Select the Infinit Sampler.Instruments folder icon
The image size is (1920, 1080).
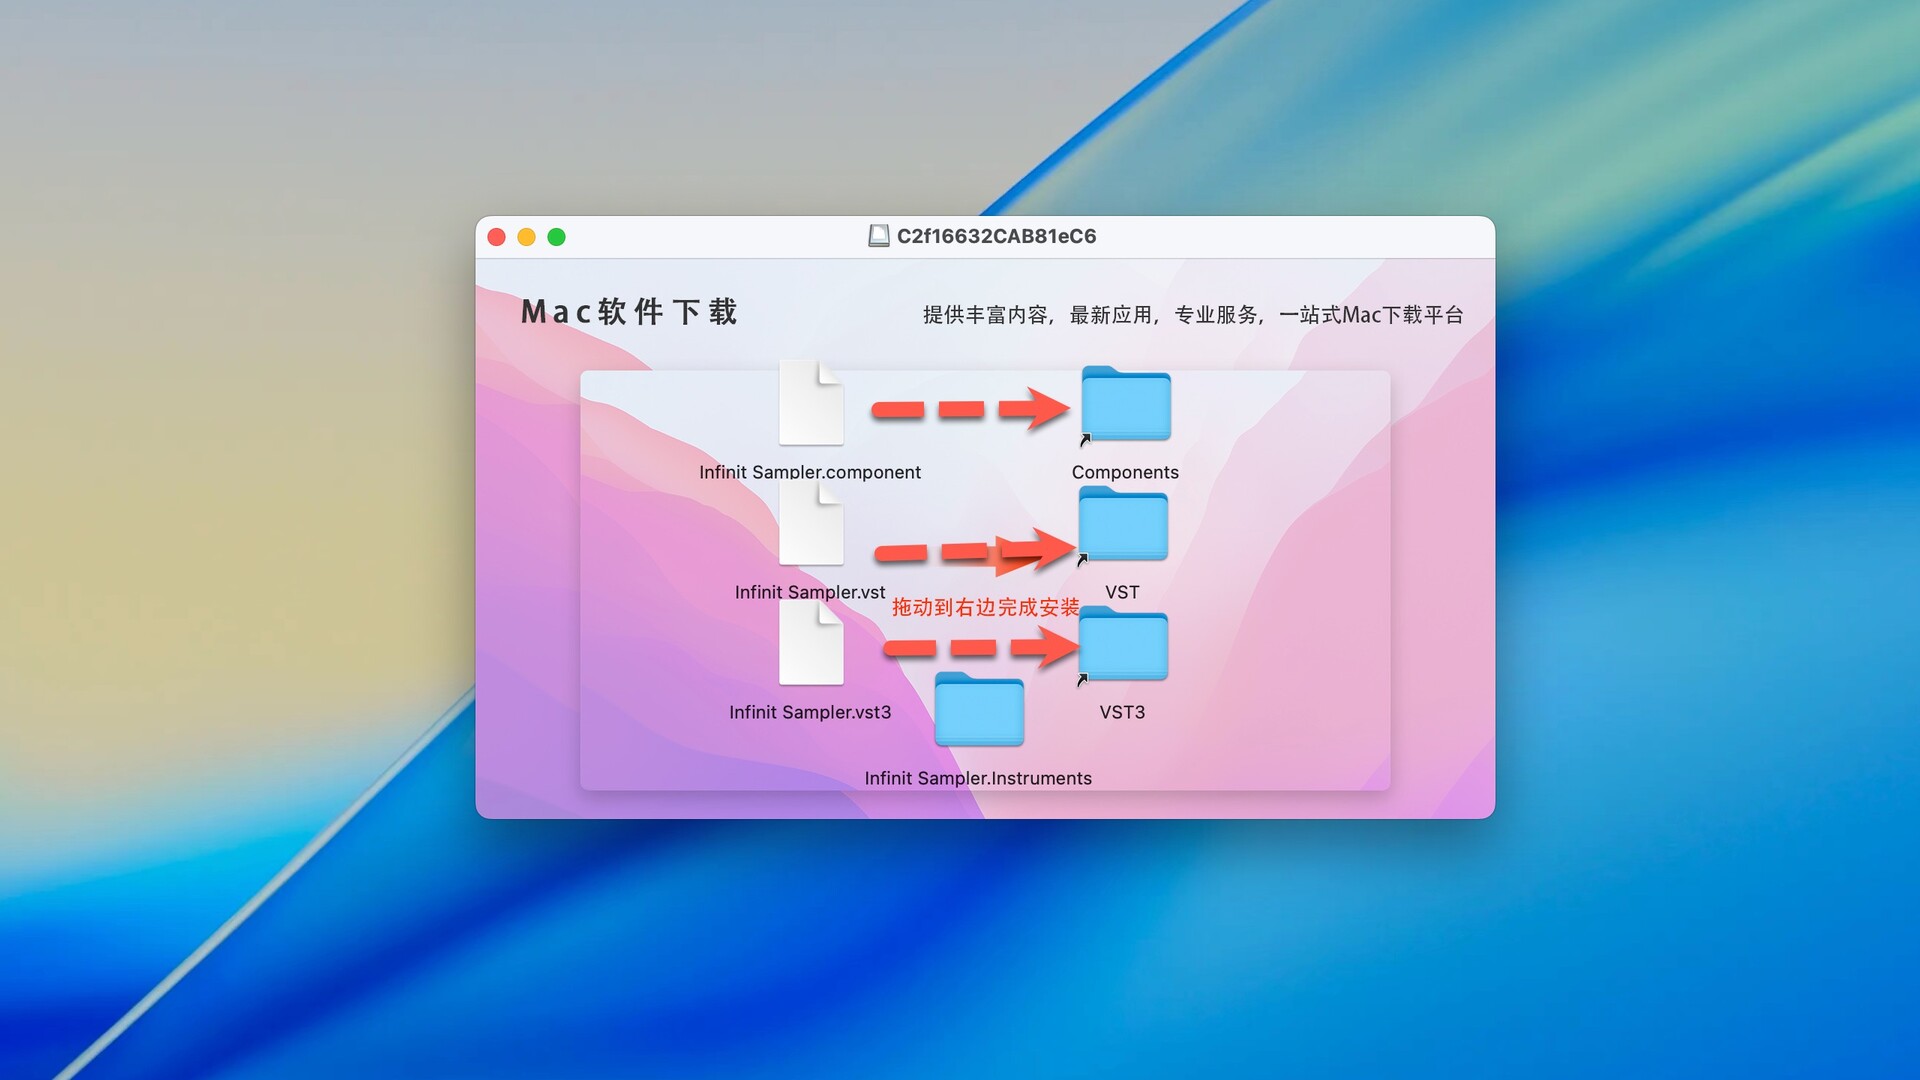(979, 711)
